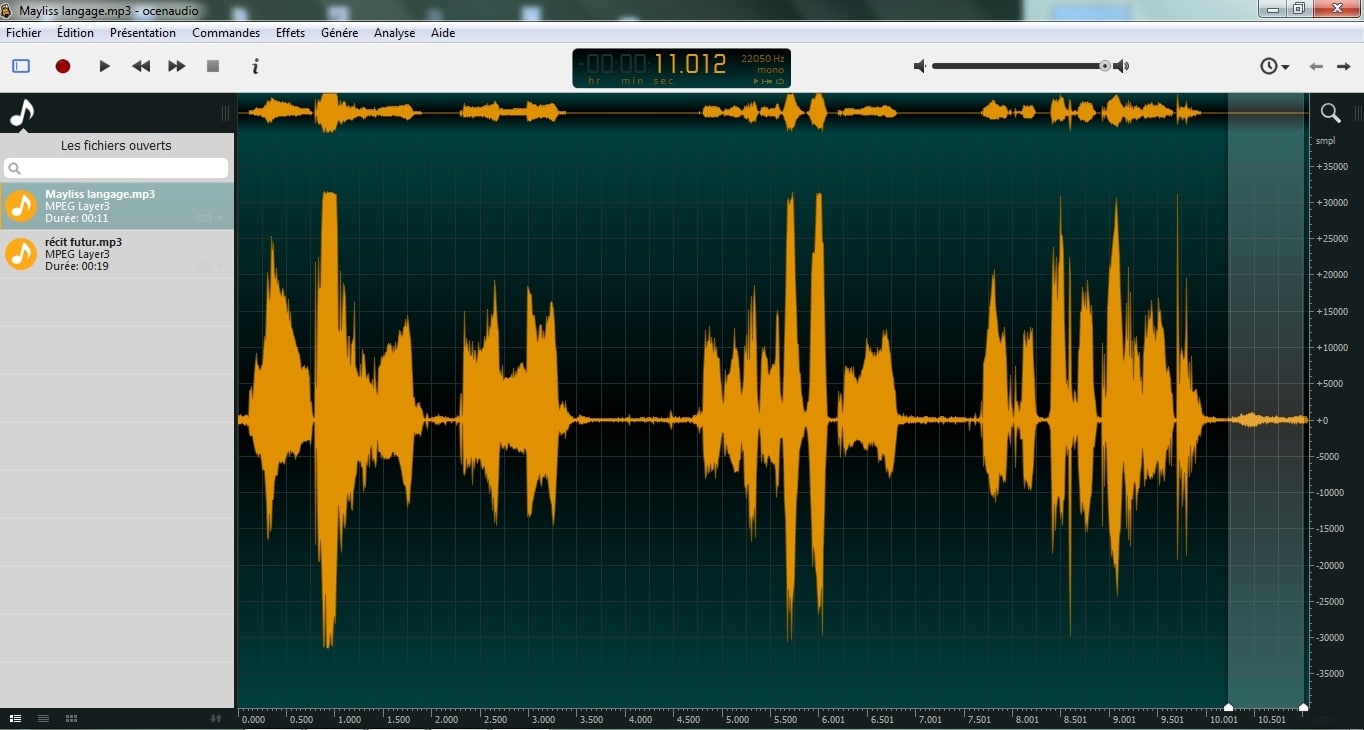This screenshot has height=730, width=1364.
Task: Open the time display format dropdown arrow
Action: click(1286, 67)
